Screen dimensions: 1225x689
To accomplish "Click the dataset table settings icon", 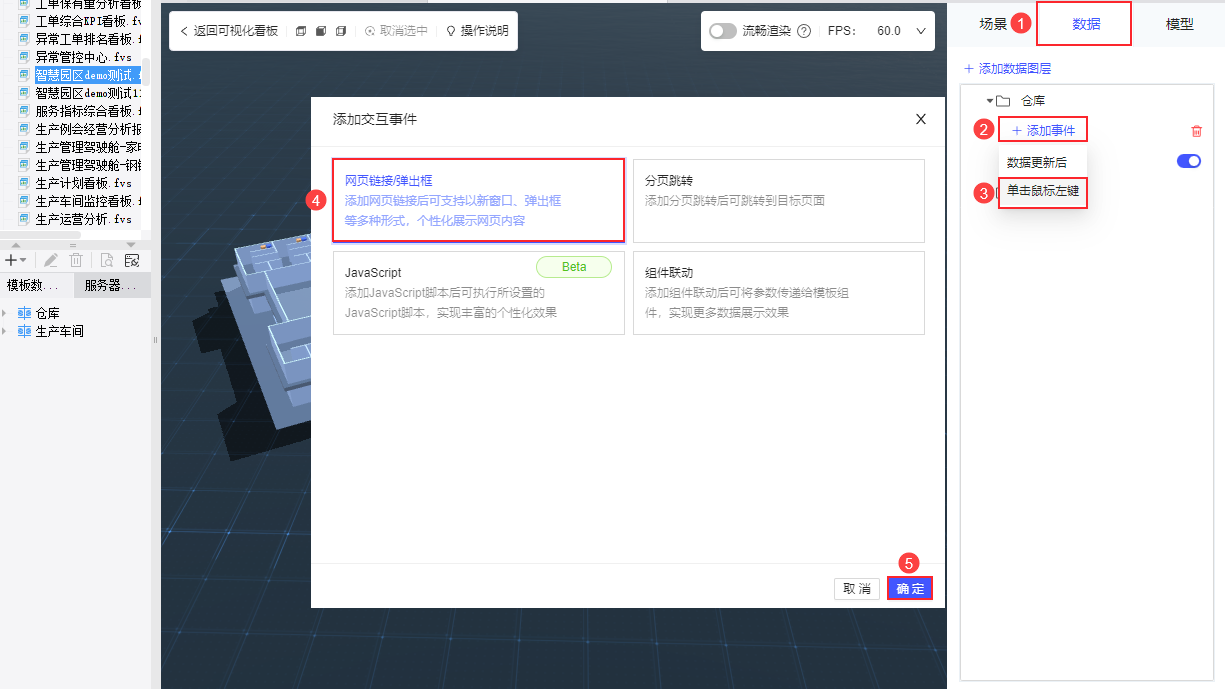I will [x=131, y=260].
